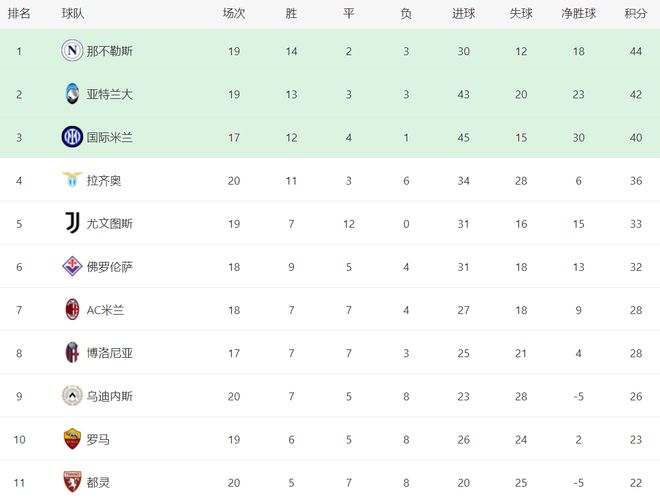The height and width of the screenshot is (501, 660).
Task: Open the 那不勒斯 team name link
Action: click(x=109, y=51)
